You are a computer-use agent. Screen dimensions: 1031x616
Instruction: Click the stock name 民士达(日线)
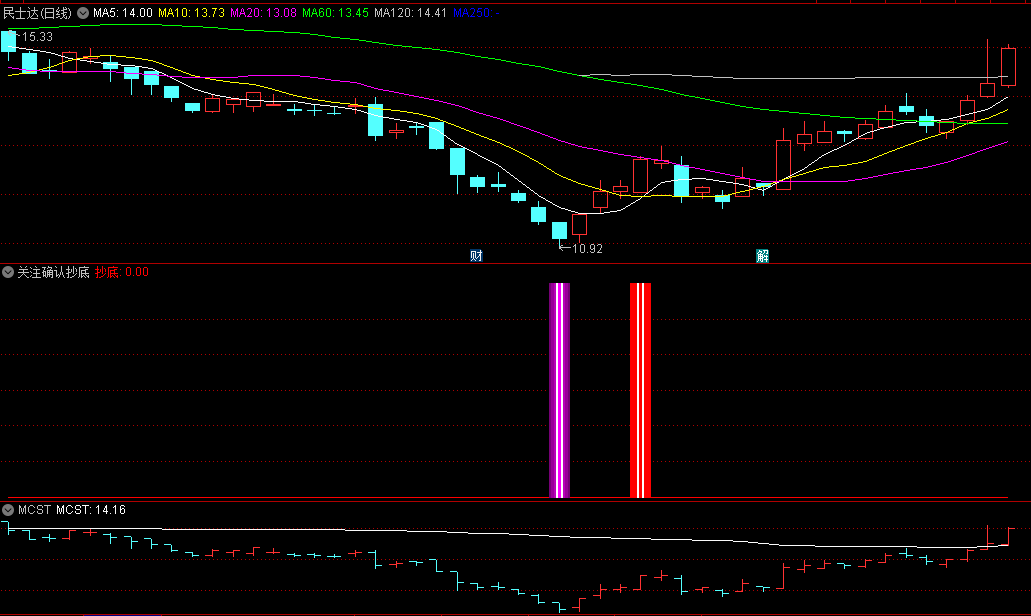point(37,12)
